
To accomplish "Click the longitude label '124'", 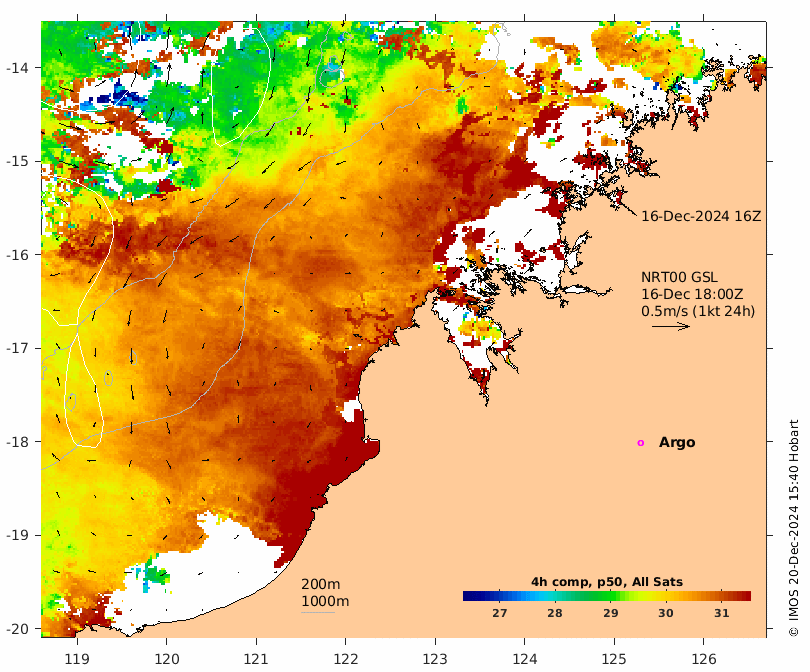I will point(525,659).
